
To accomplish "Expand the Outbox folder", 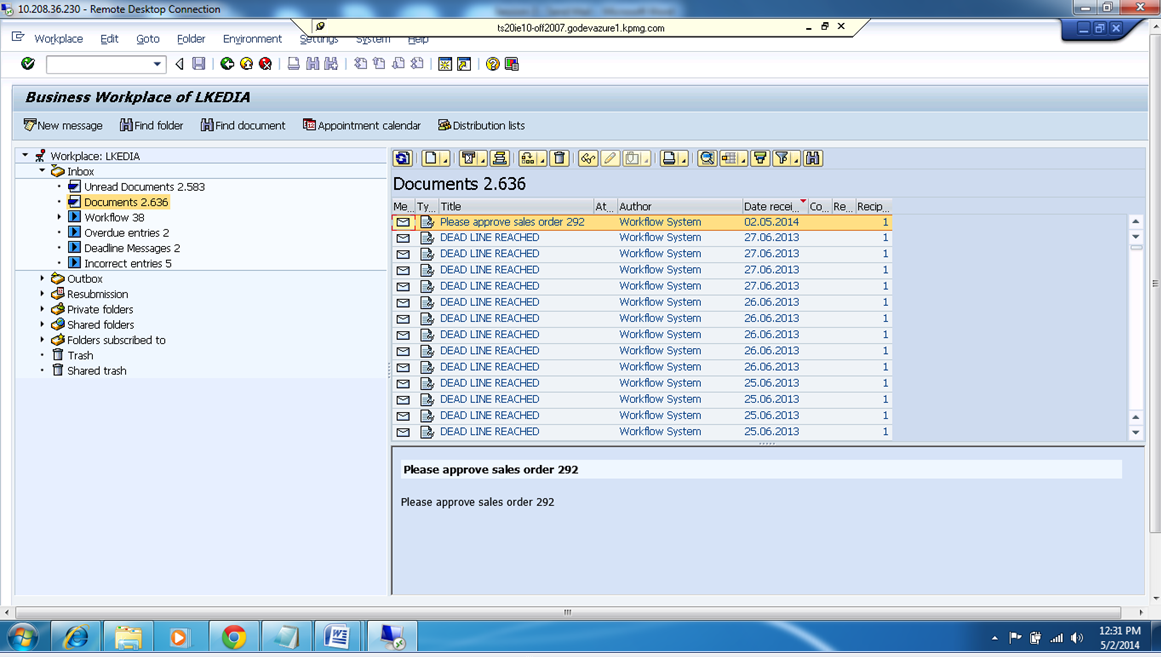I will point(43,278).
